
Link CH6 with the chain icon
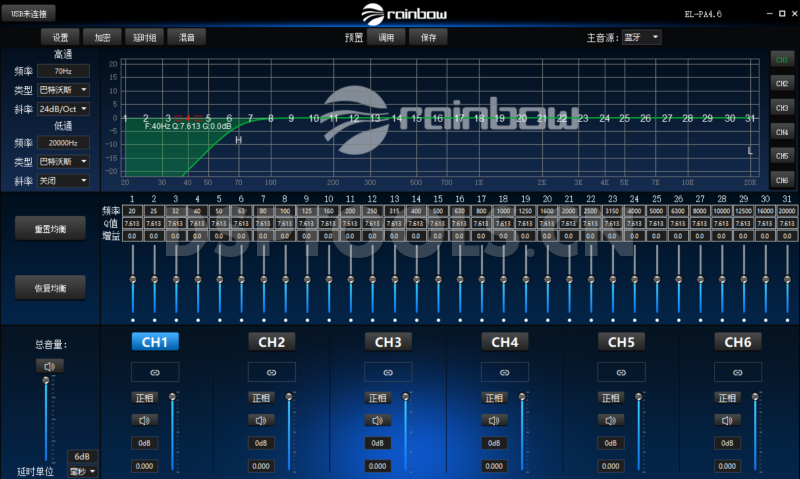click(x=738, y=372)
